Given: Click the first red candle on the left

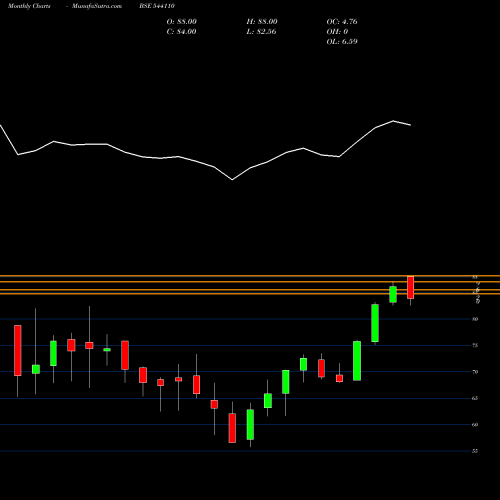Looking at the screenshot, I should pyautogui.click(x=18, y=351).
